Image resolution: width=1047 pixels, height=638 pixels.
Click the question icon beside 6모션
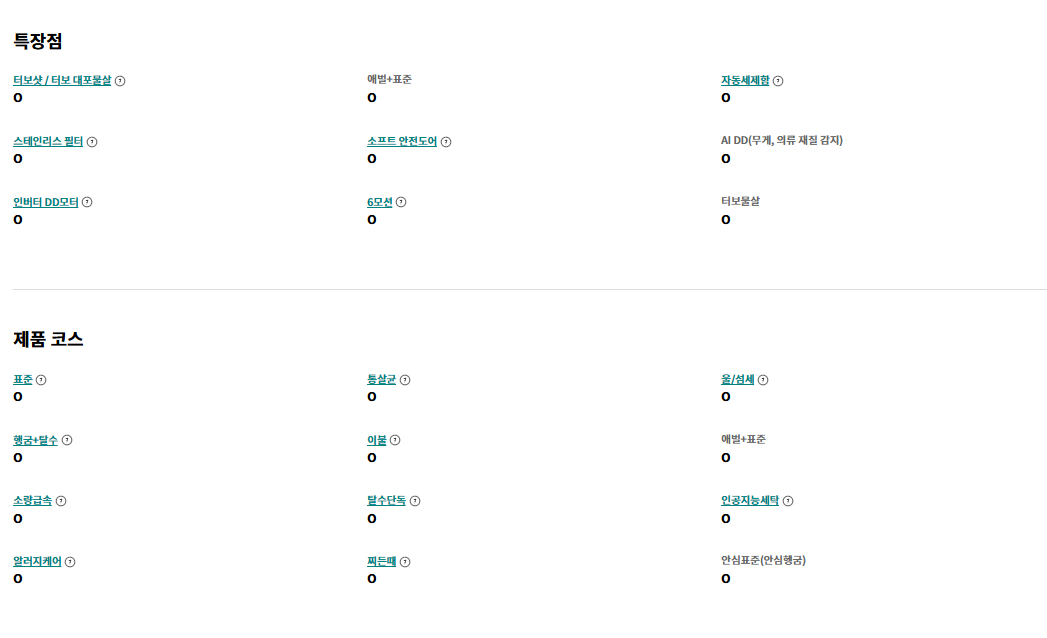(401, 202)
